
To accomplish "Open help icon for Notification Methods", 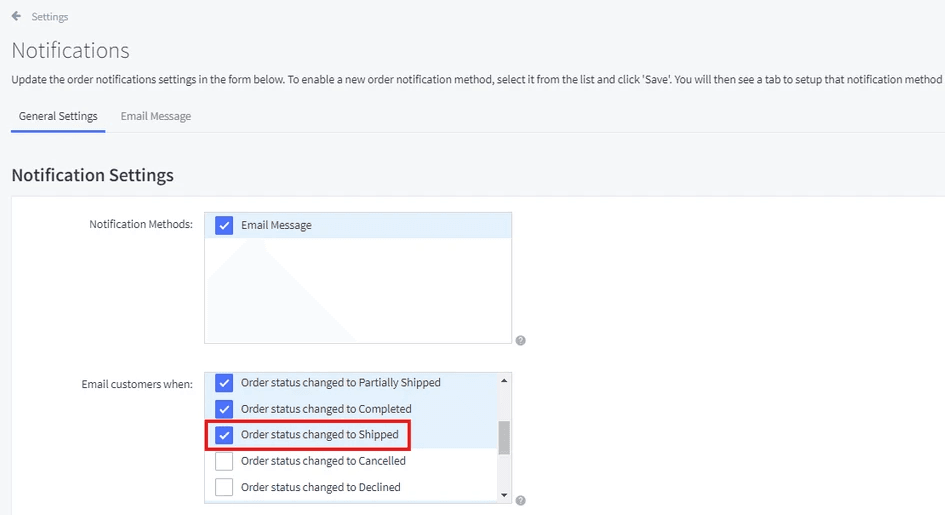I will click(521, 340).
